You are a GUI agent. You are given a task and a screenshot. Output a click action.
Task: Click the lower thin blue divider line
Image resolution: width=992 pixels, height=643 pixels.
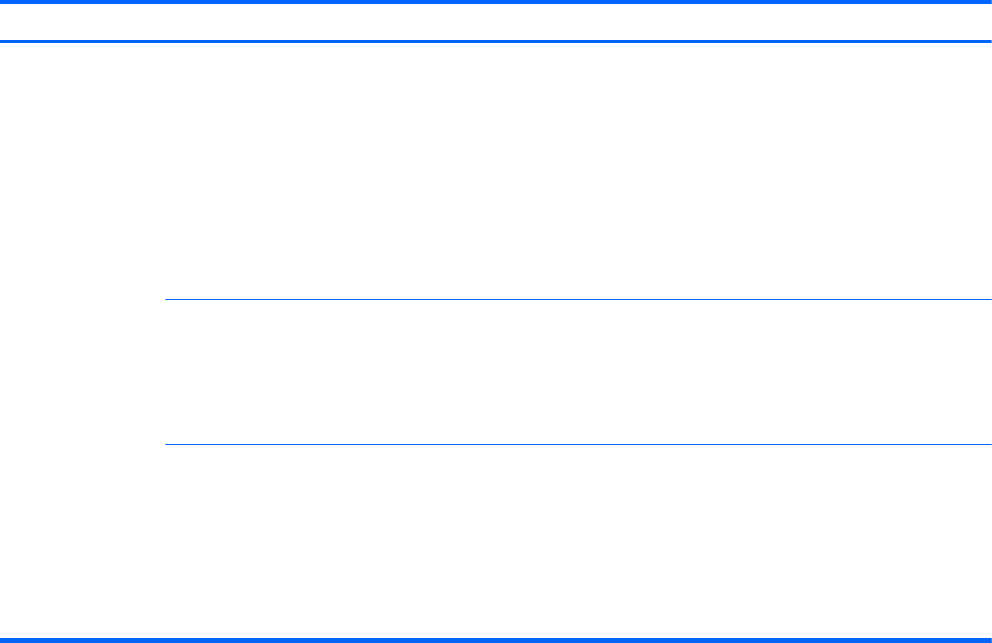coord(578,445)
